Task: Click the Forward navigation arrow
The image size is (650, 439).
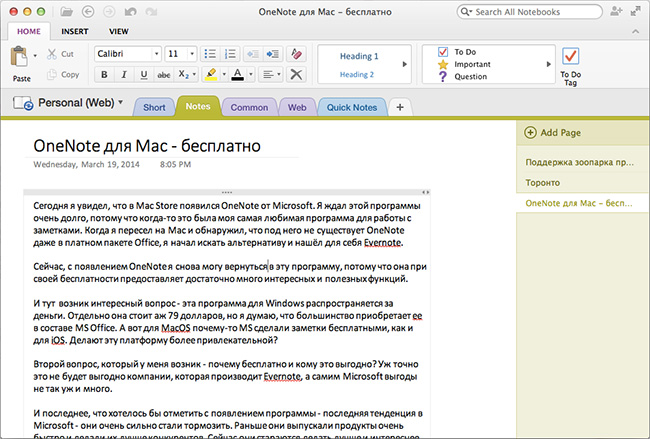Action: click(x=109, y=12)
